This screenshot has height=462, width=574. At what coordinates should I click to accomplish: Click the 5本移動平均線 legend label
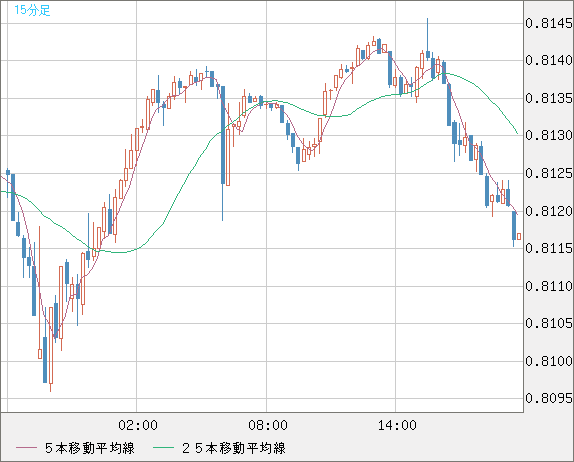90,448
